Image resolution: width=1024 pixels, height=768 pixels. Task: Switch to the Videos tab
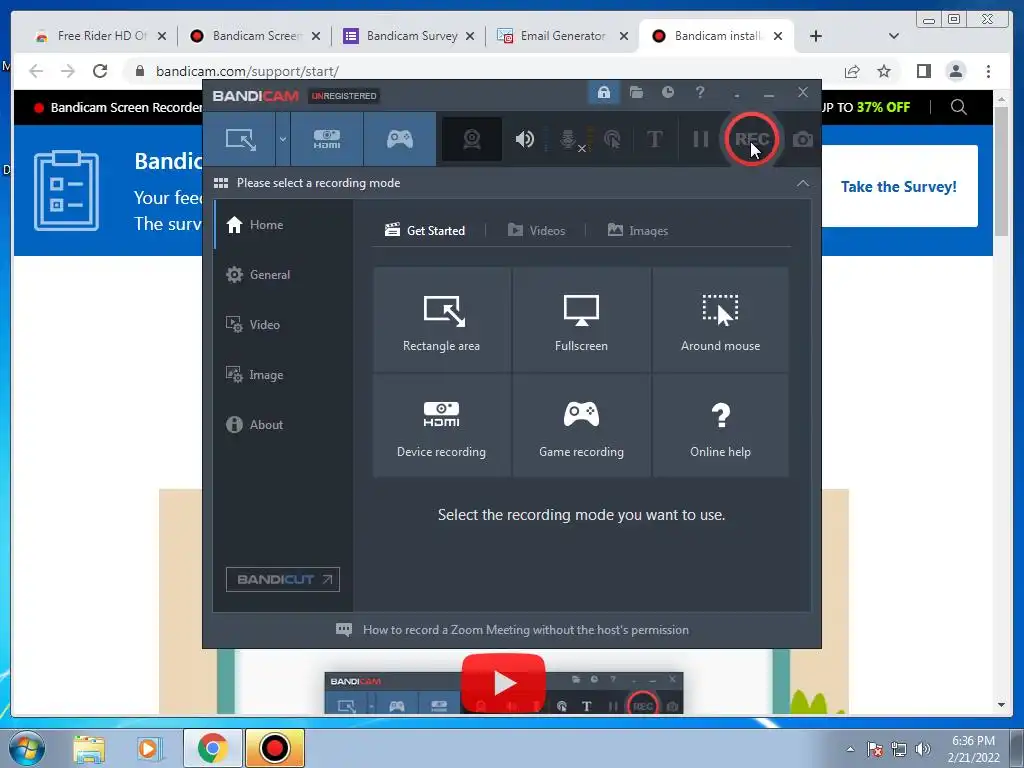click(x=536, y=231)
